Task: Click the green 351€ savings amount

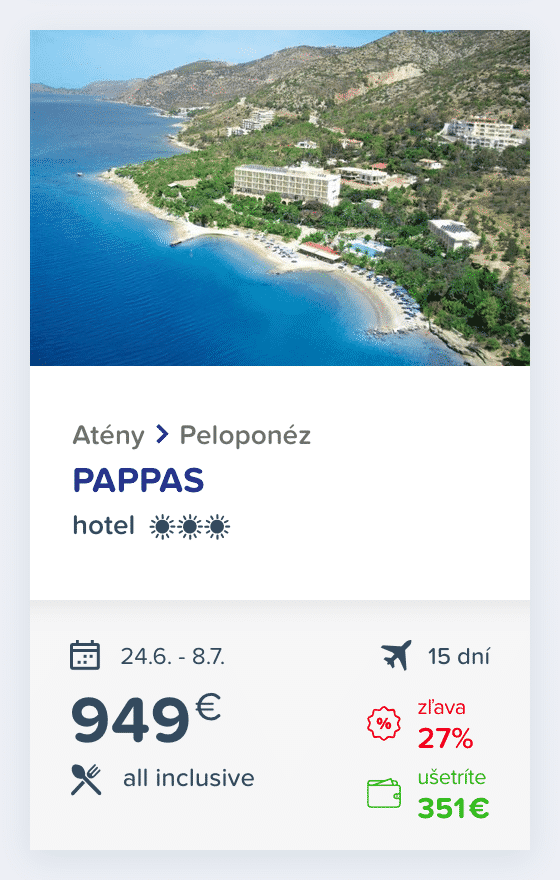Action: [x=453, y=808]
